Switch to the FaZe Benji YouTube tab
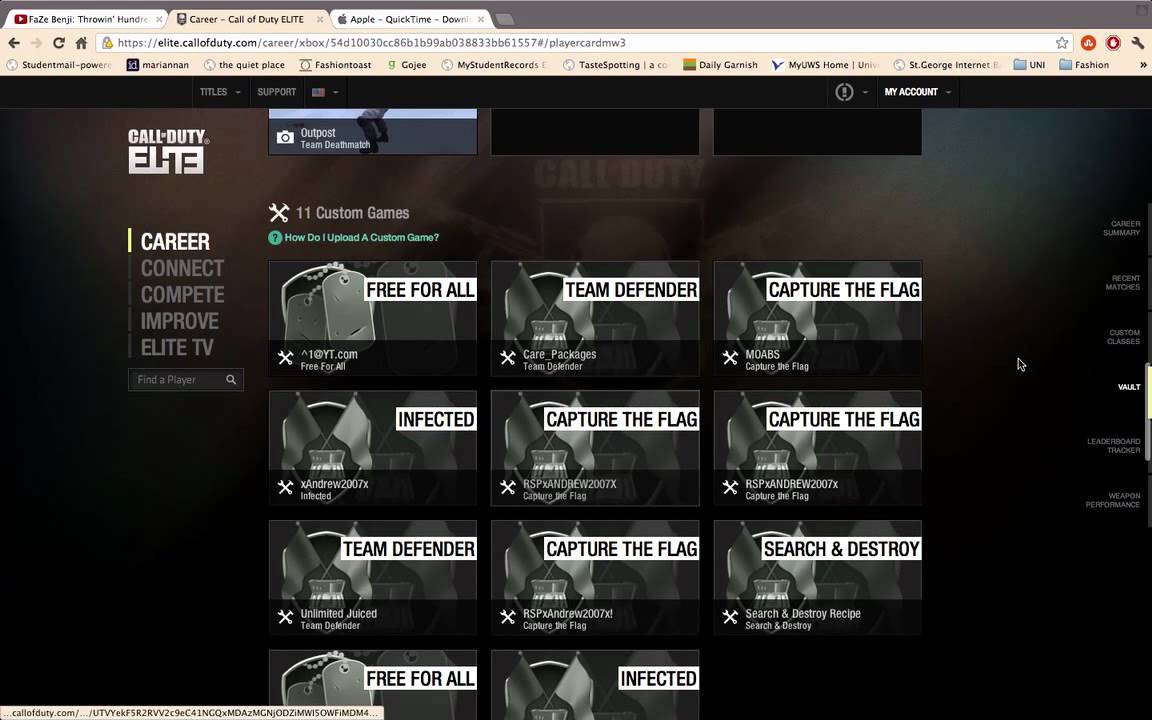Viewport: 1152px width, 720px height. click(x=87, y=19)
